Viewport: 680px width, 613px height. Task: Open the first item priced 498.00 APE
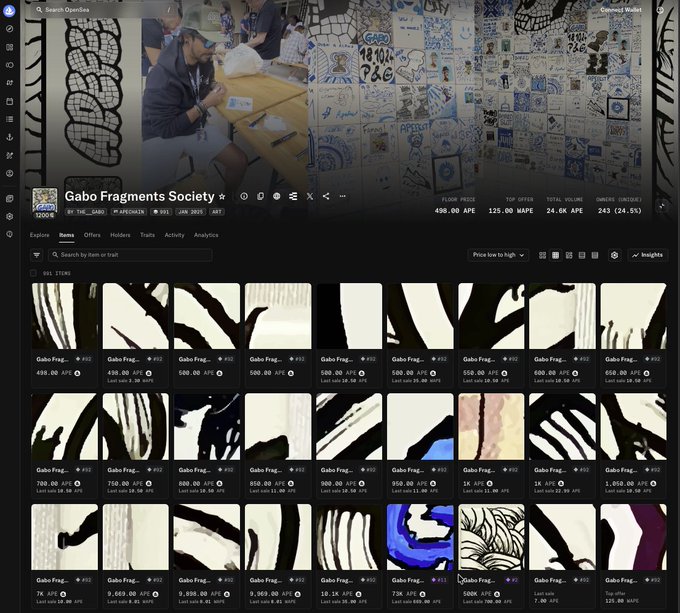click(65, 334)
